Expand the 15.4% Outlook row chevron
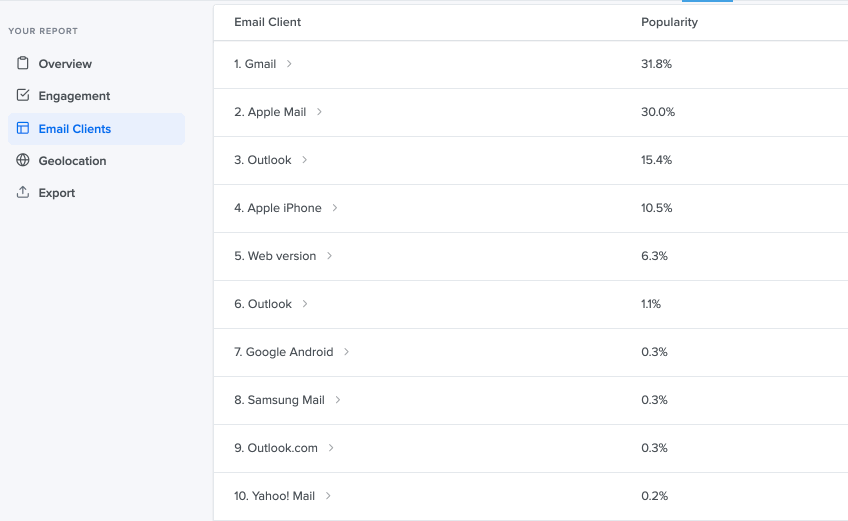This screenshot has height=521, width=848. 304,160
